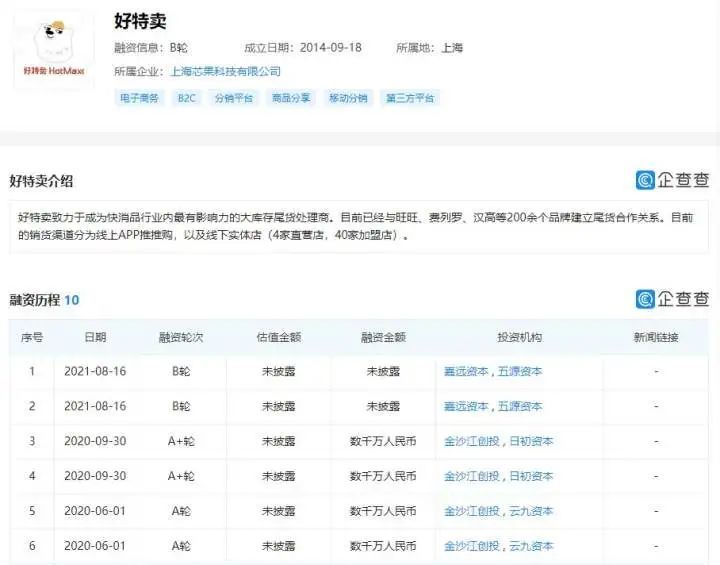Click the 序号 column header
Screen dimensions: 720x565
click(x=32, y=337)
